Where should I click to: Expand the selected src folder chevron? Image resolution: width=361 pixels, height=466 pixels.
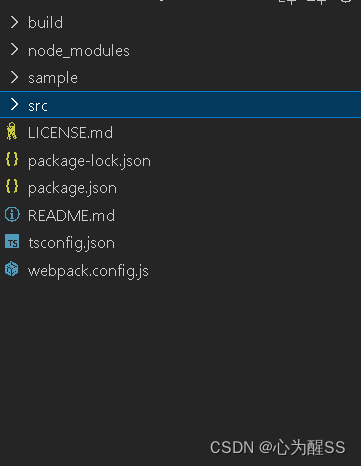[x=14, y=105]
